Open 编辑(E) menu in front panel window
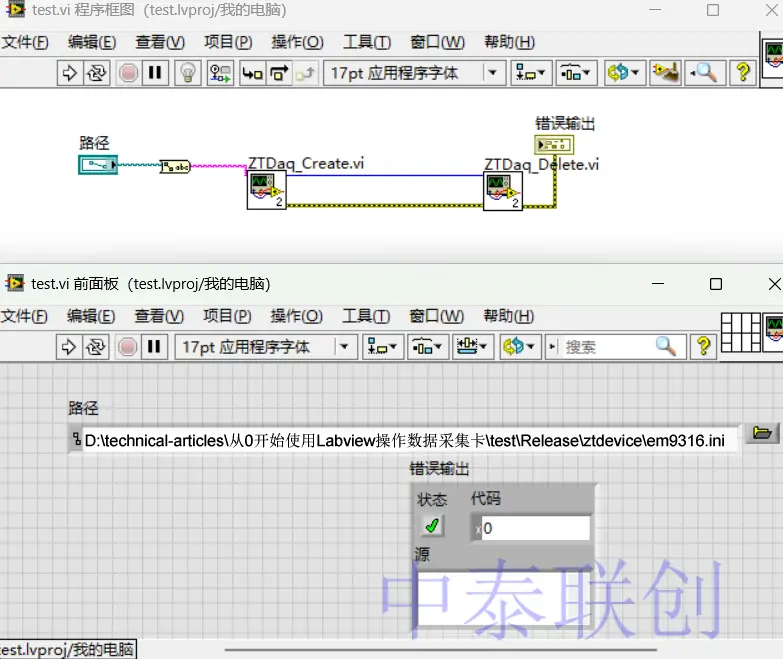This screenshot has height=659, width=783. pyautogui.click(x=91, y=316)
